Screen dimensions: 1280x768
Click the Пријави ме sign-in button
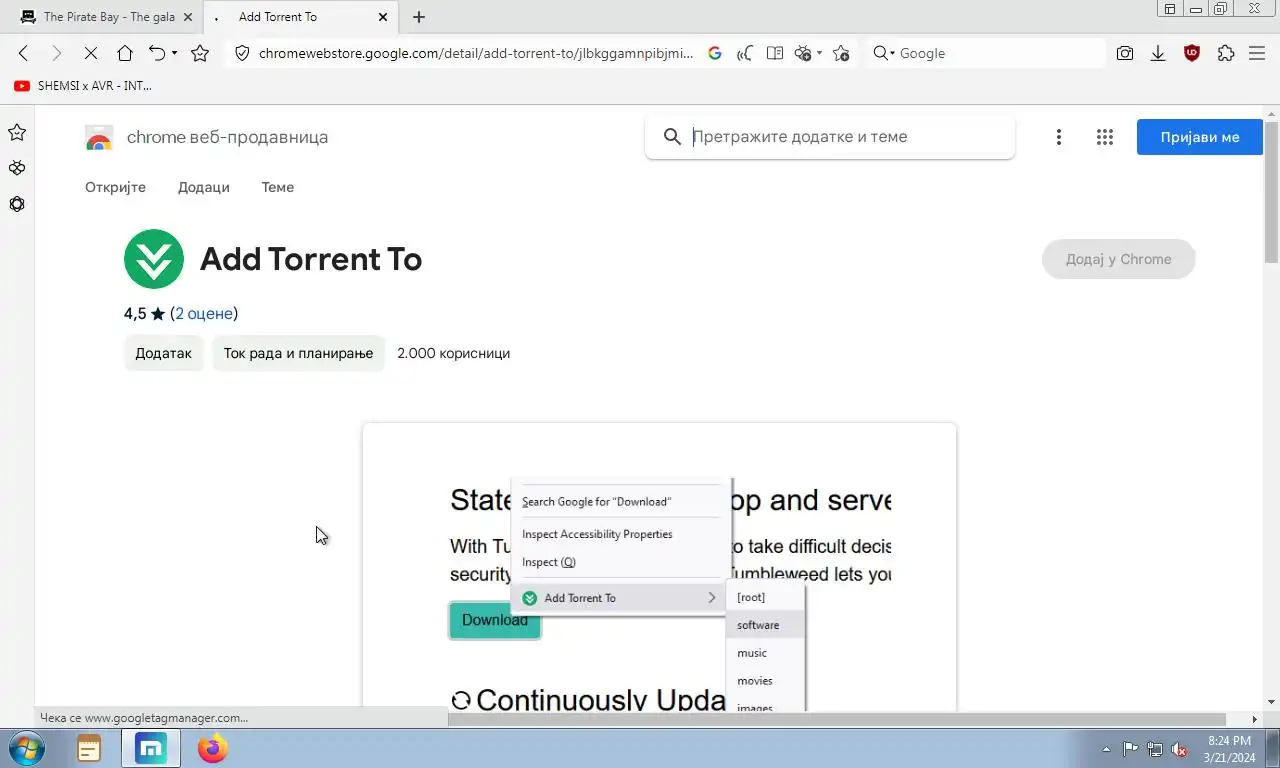pos(1199,137)
